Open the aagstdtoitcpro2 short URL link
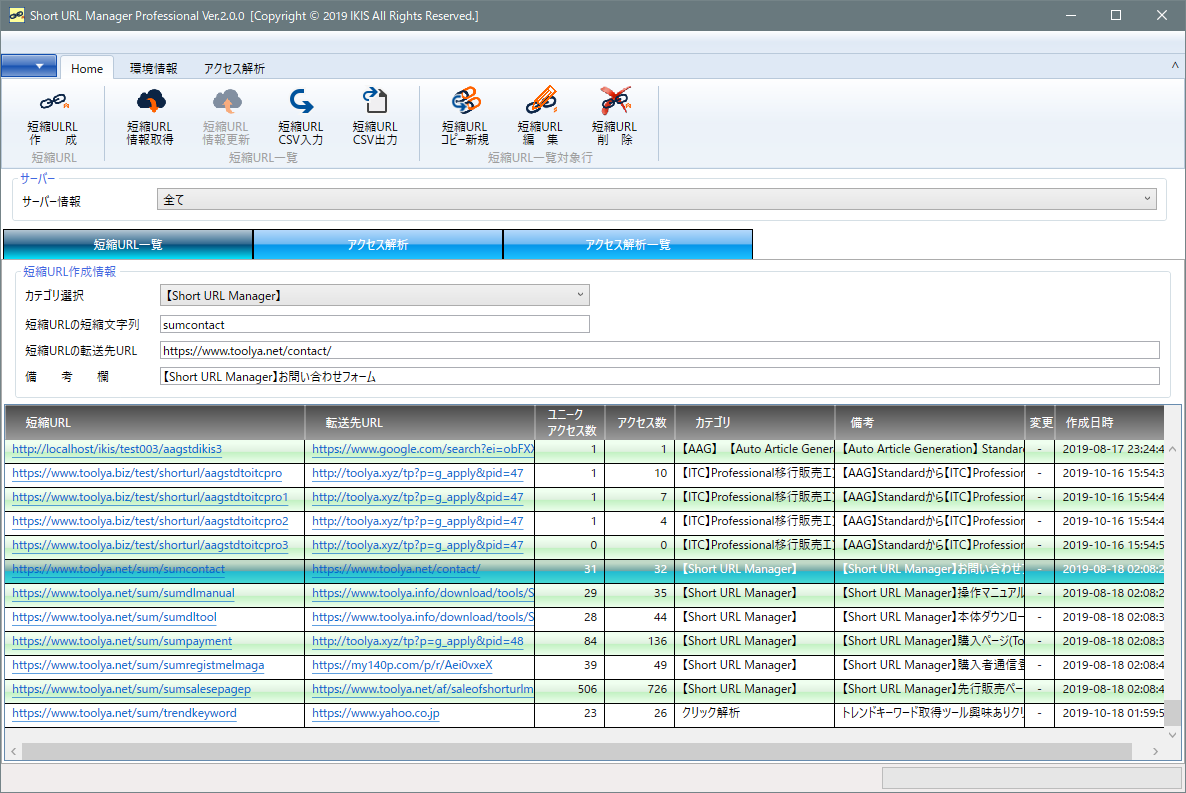 click(x=150, y=521)
